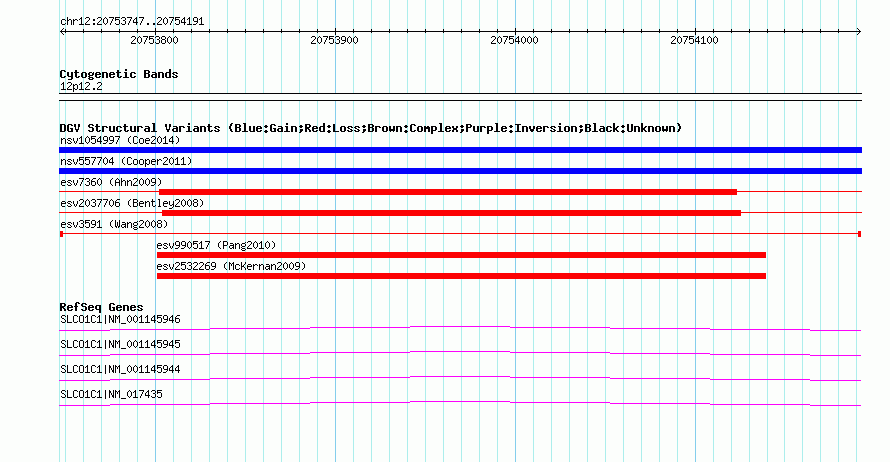Viewport: 890px width, 462px height.
Task: Click the blue gain bar for nsv557704
Action: pos(460,171)
